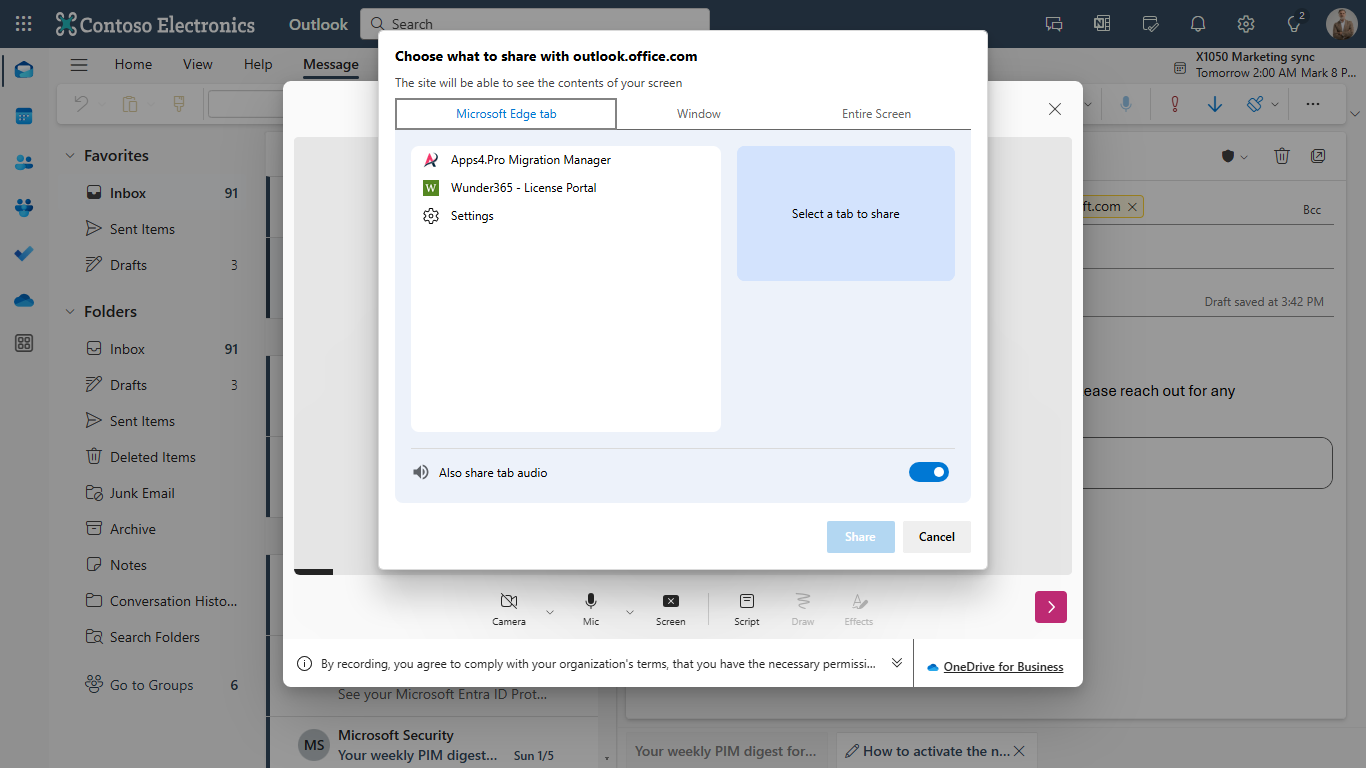1366x768 pixels.
Task: Switch to the Window tab
Action: pyautogui.click(x=698, y=114)
